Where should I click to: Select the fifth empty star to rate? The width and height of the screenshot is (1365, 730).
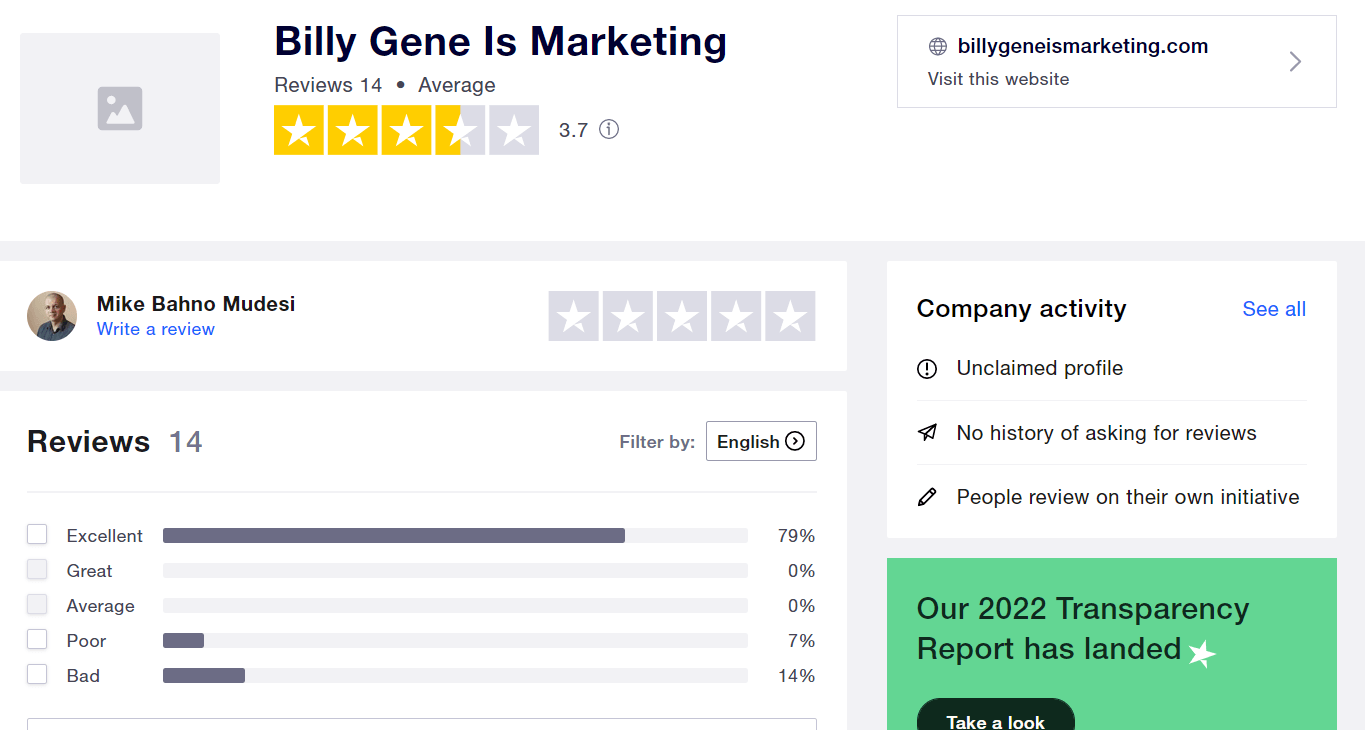click(x=790, y=316)
